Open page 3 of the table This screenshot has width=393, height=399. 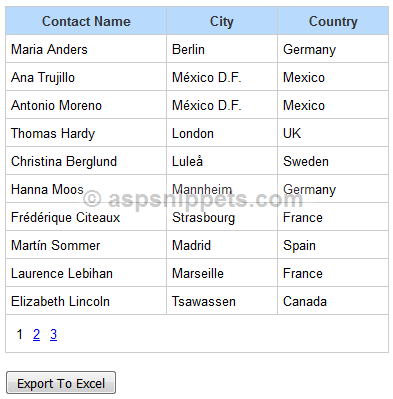53,334
